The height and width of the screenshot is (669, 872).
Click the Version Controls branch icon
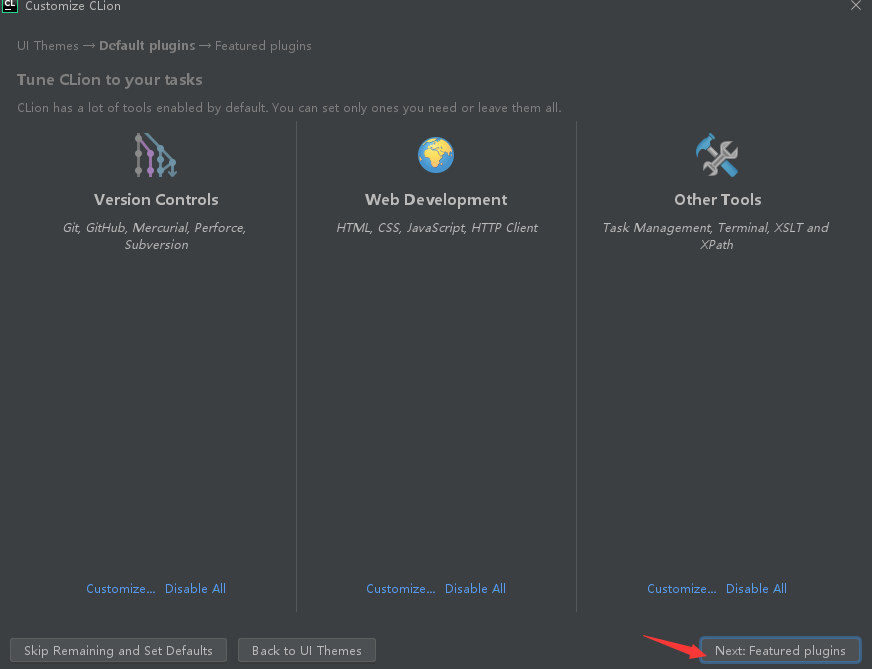(x=156, y=155)
